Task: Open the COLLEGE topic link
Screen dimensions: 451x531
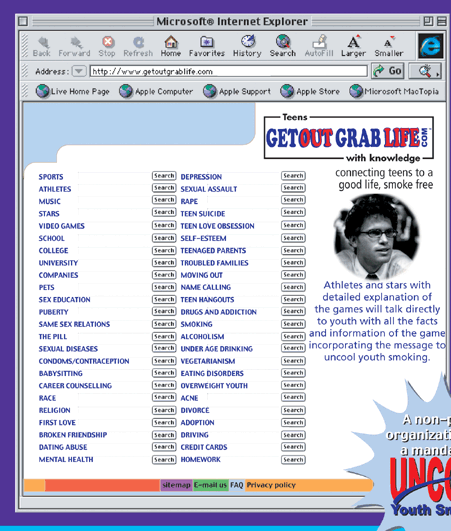Action: [x=53, y=251]
